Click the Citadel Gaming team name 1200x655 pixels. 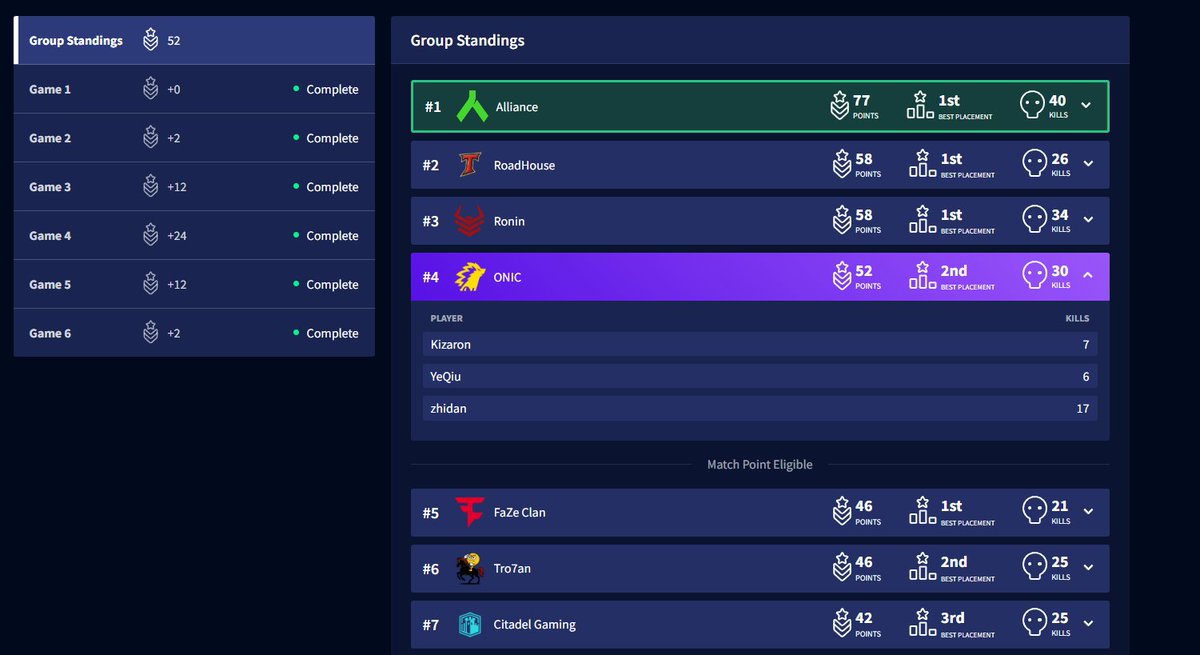[535, 624]
